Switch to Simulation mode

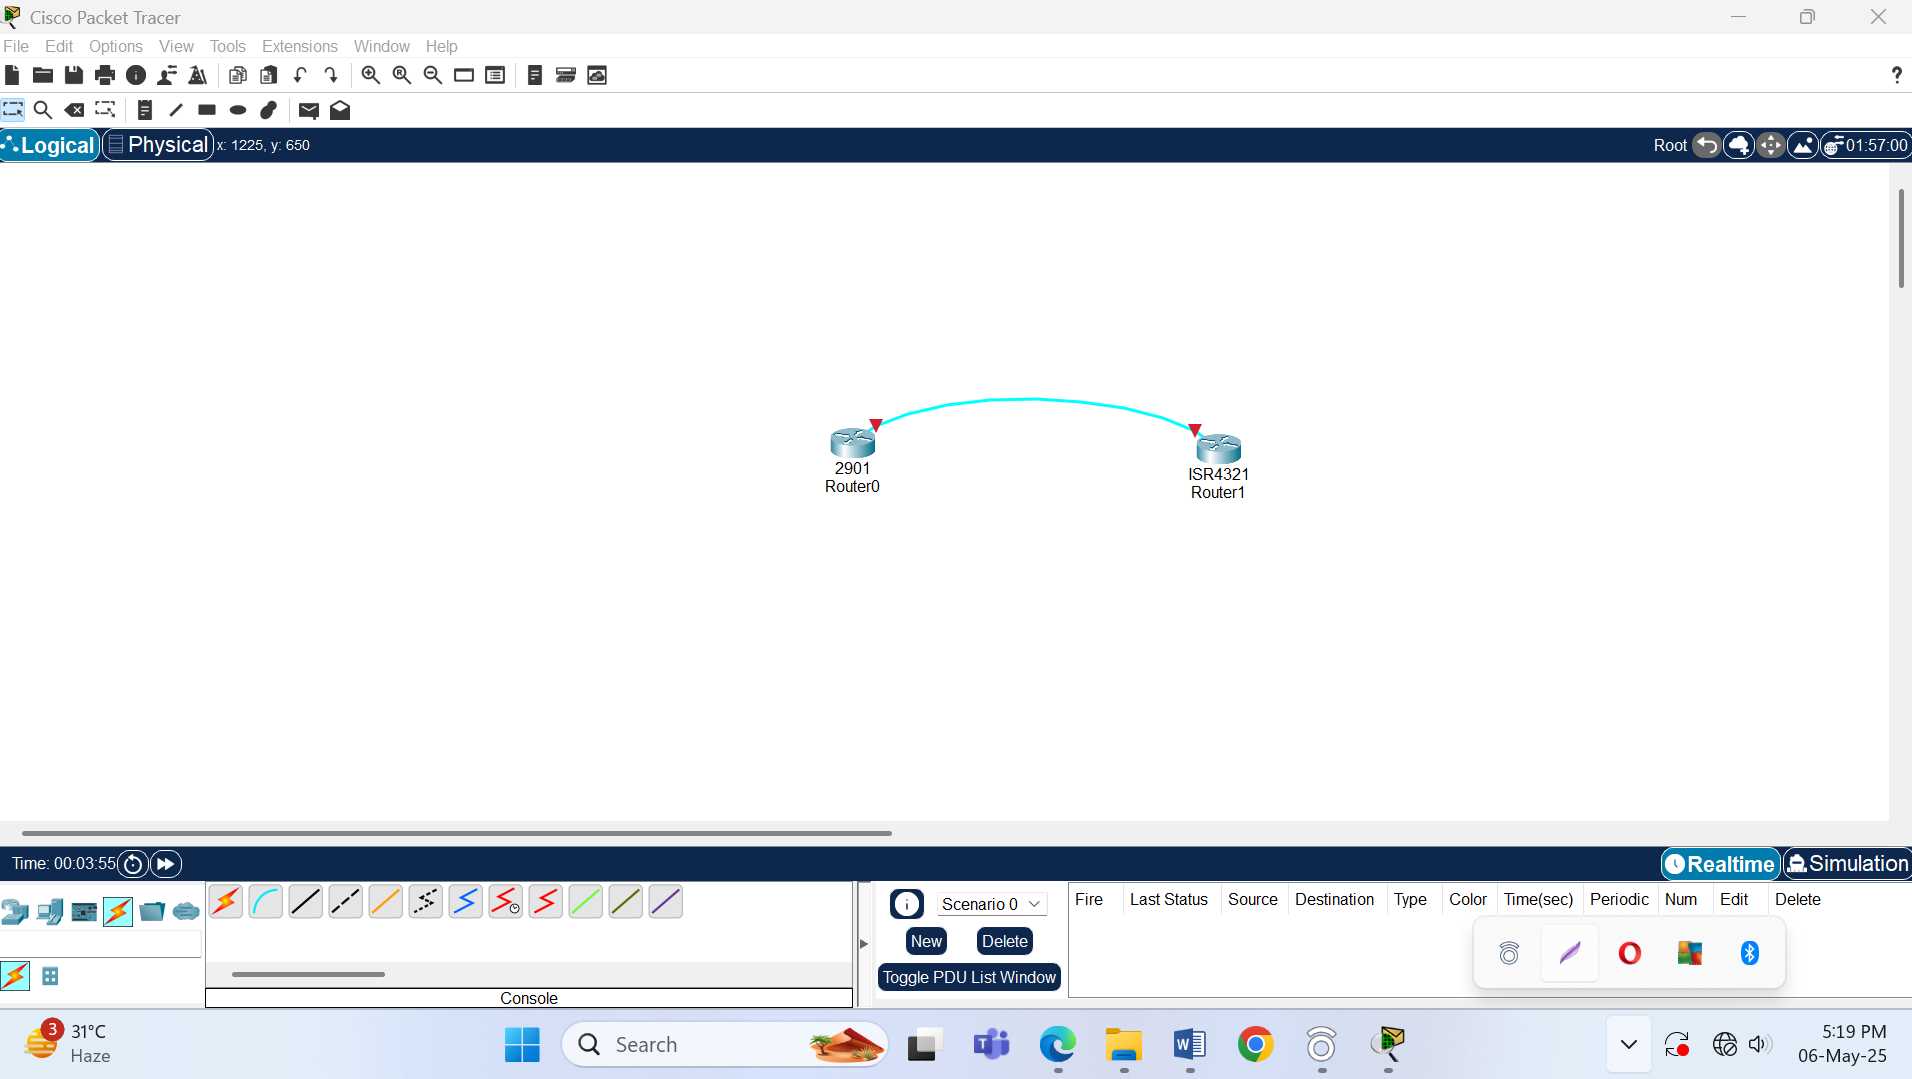[1848, 864]
